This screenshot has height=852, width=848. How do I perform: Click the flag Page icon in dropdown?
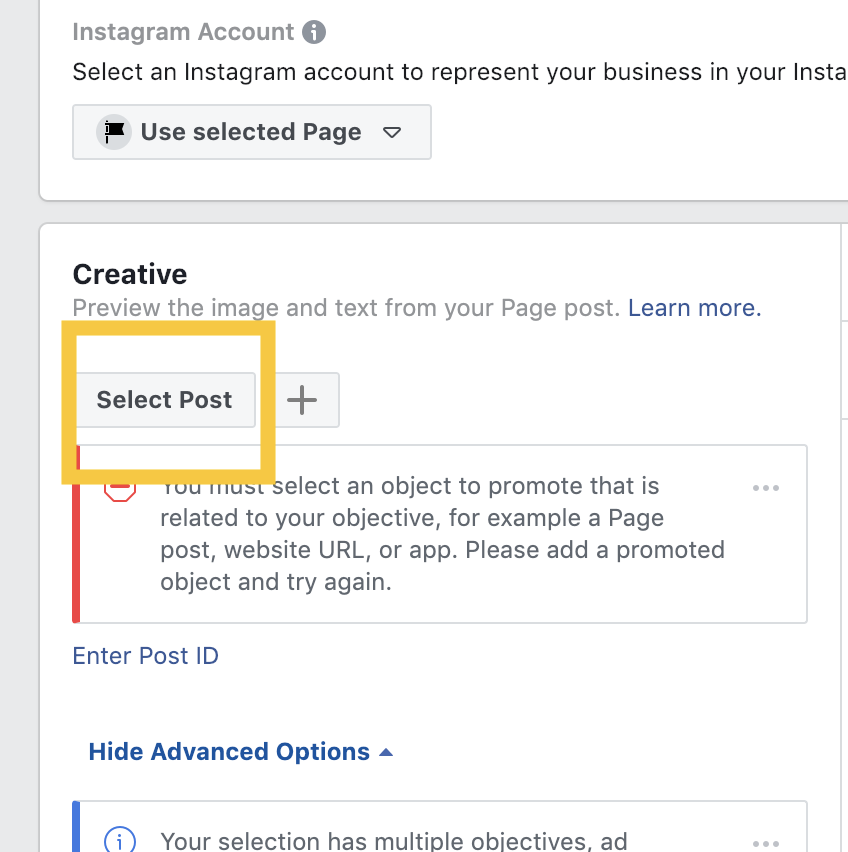tap(114, 132)
